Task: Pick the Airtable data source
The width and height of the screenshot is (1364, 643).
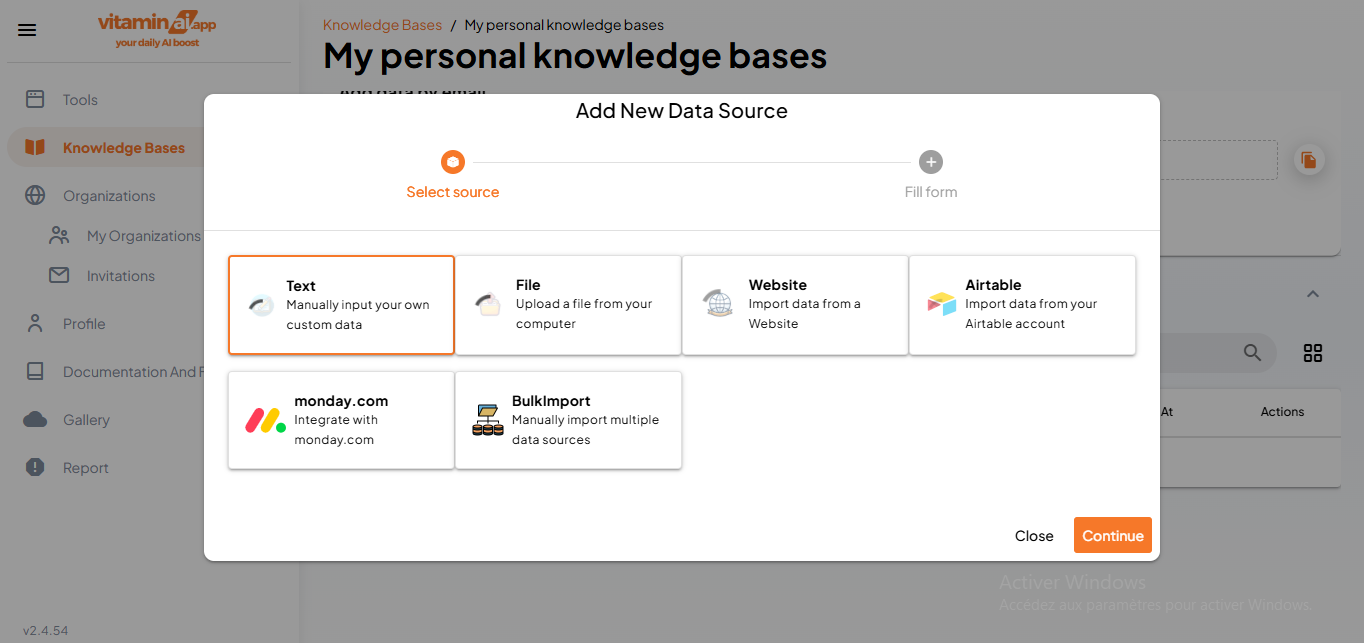Action: (x=1022, y=305)
